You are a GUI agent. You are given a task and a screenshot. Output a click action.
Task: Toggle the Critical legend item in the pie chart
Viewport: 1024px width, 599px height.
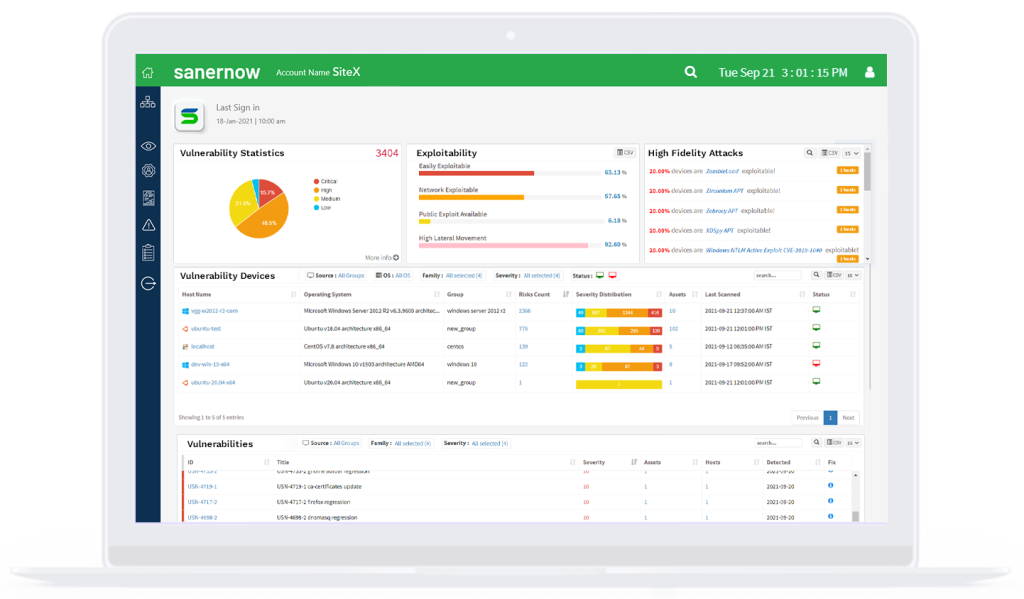(328, 181)
